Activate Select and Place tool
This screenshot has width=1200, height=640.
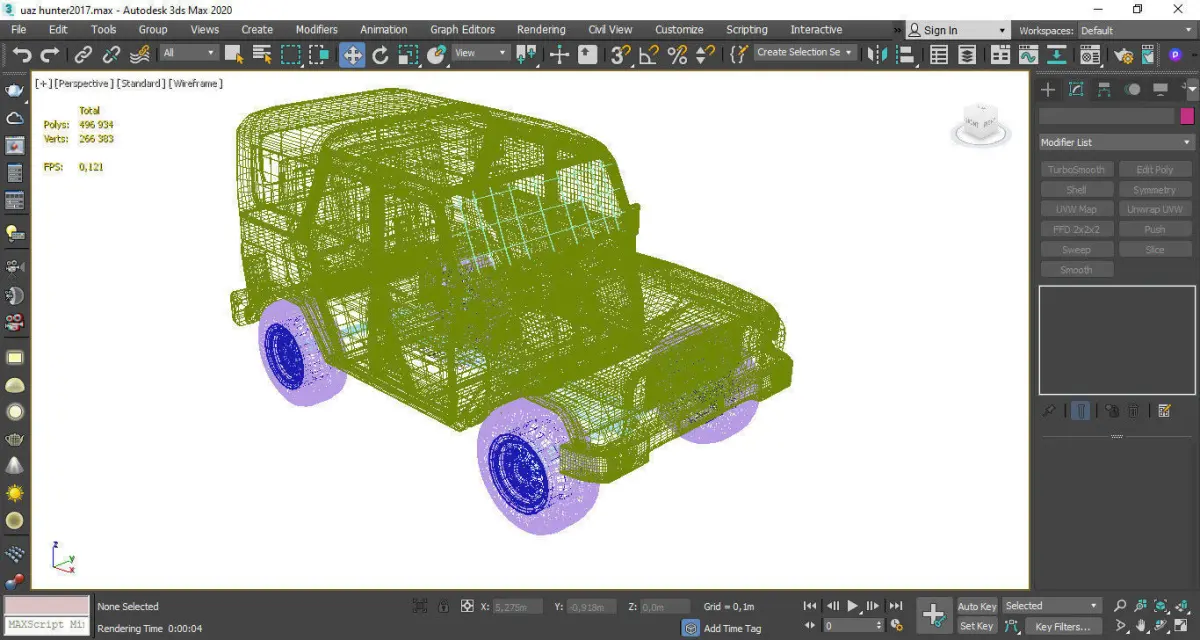[x=436, y=54]
